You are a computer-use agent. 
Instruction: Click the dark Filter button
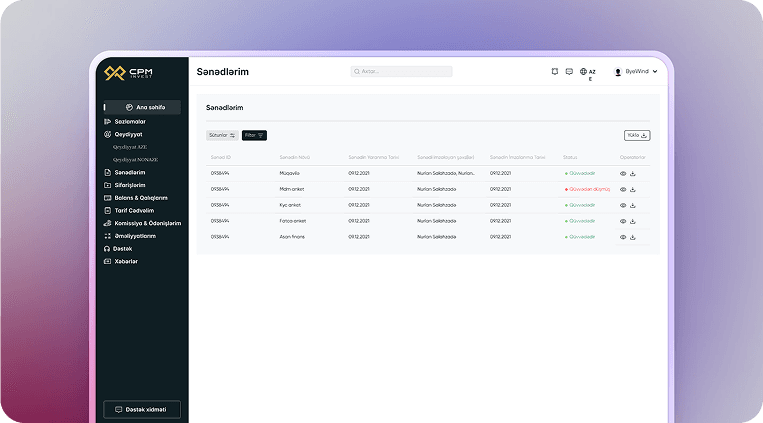254,135
